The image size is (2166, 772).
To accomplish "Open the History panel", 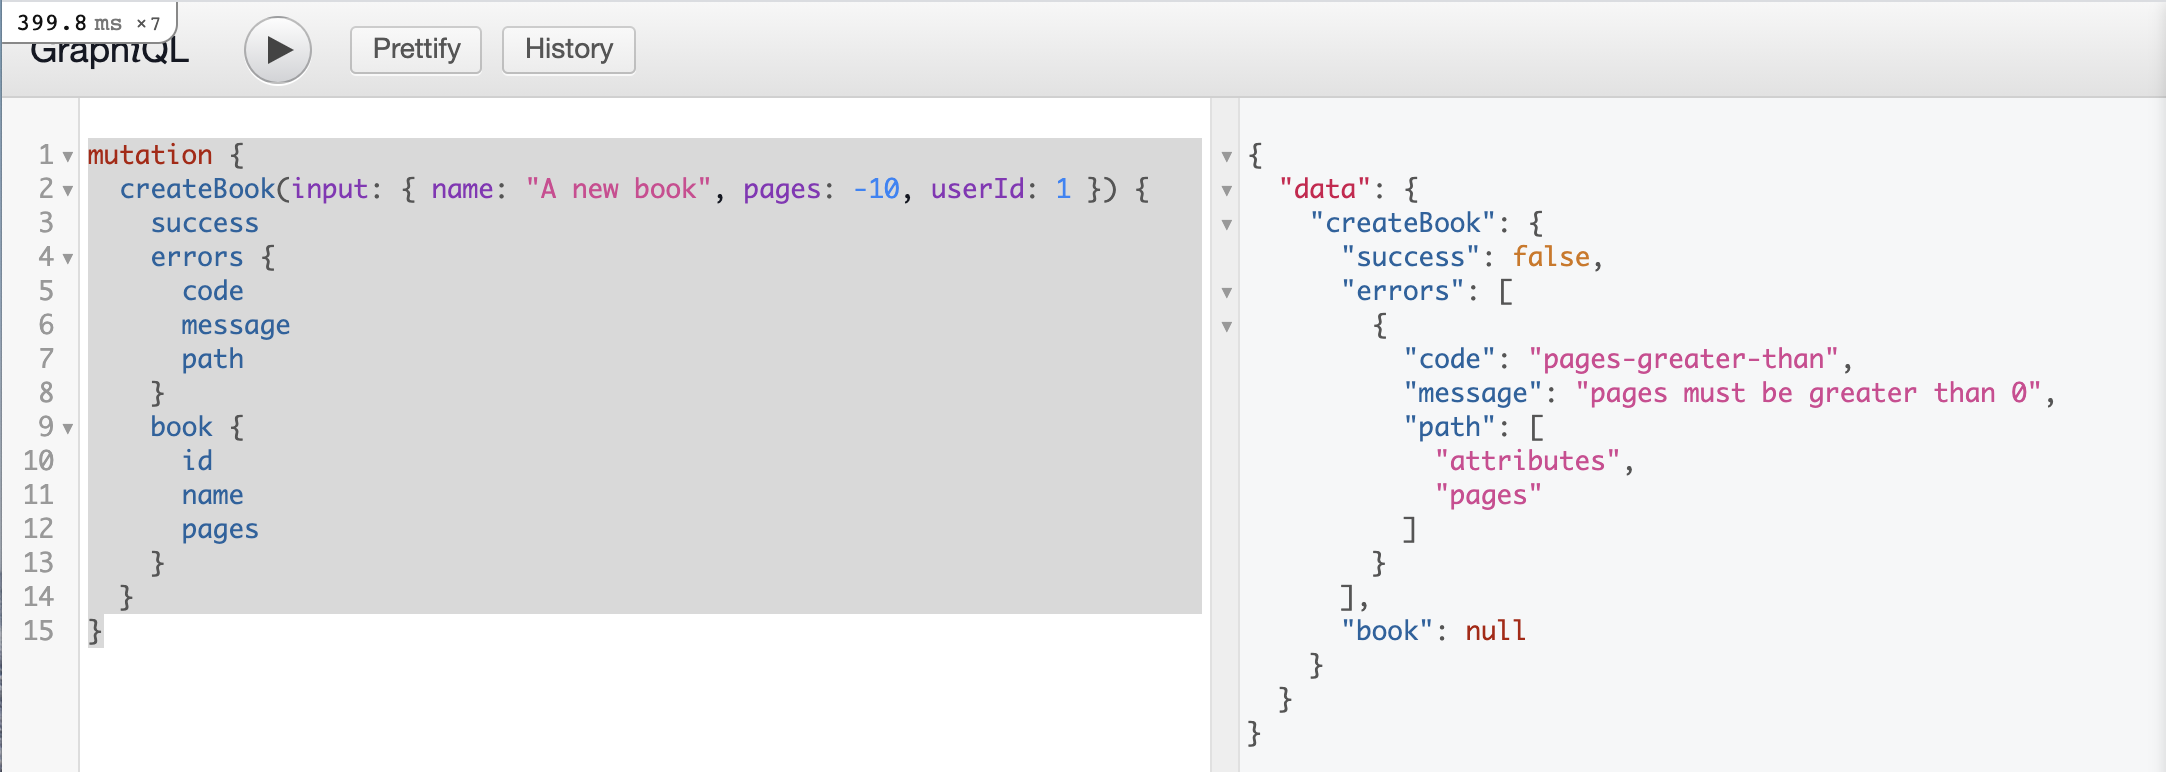I will pyautogui.click(x=568, y=49).
